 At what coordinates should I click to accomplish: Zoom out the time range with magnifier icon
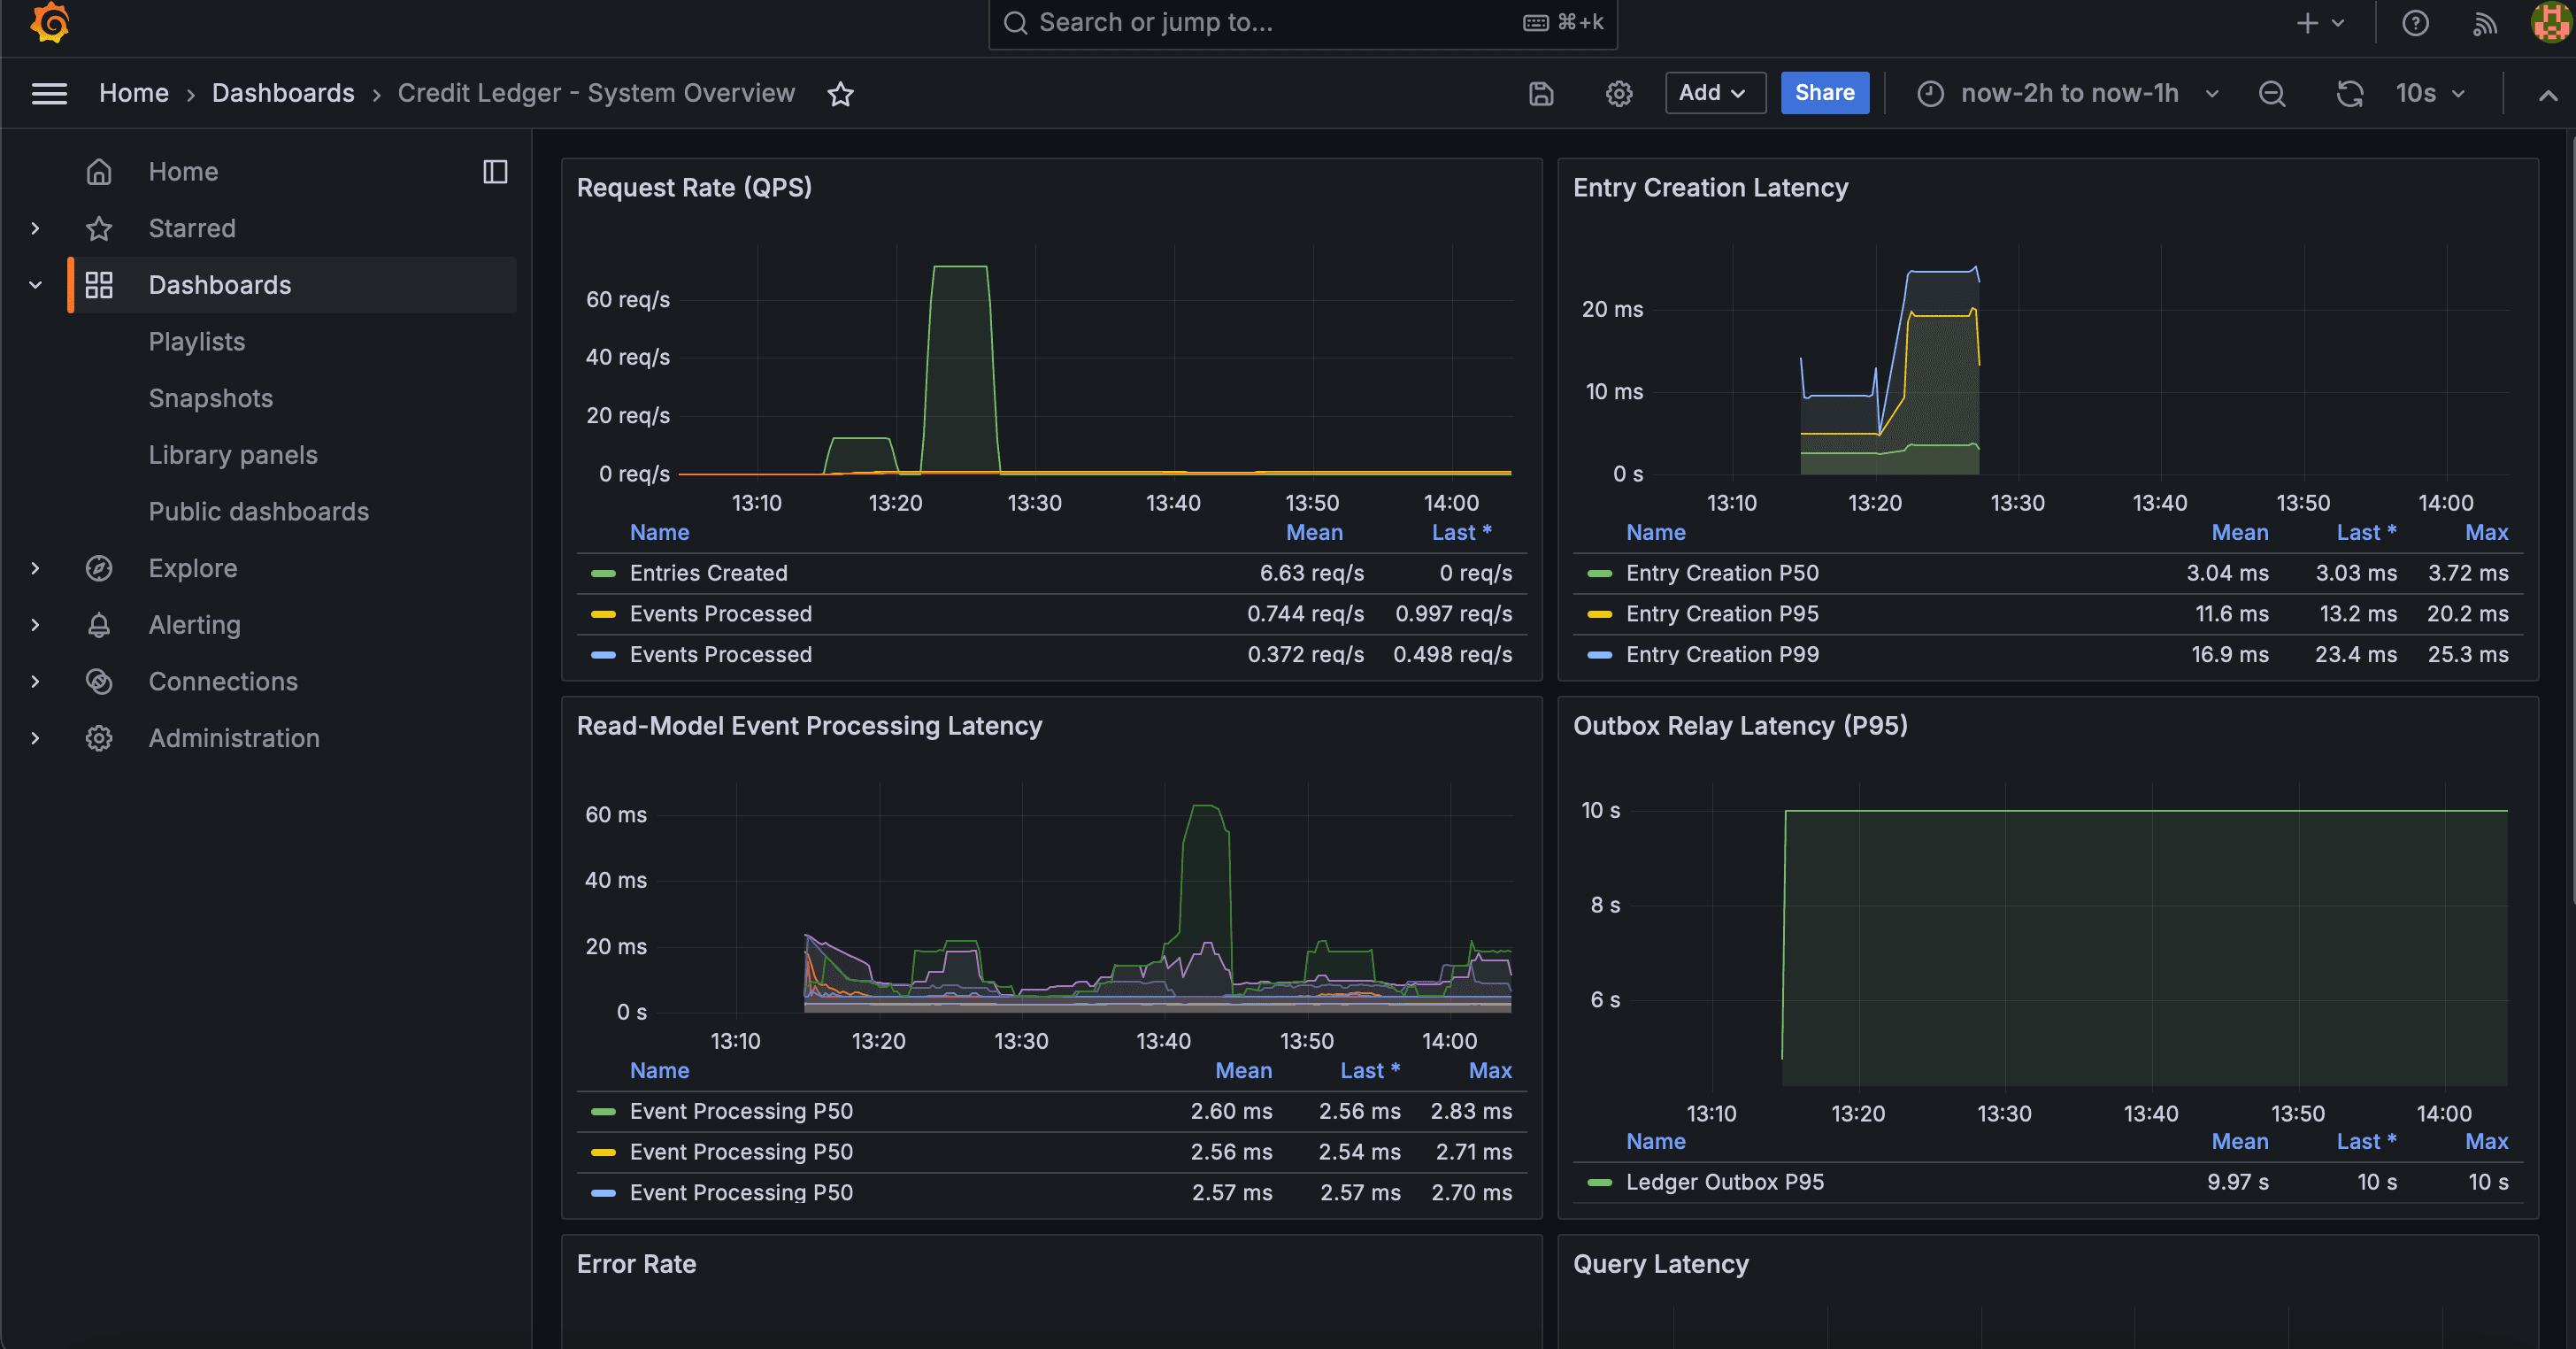(2272, 93)
